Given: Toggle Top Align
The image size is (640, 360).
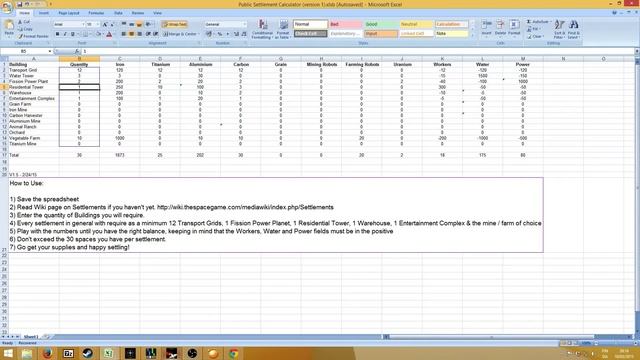Looking at the screenshot, I should [124, 24].
